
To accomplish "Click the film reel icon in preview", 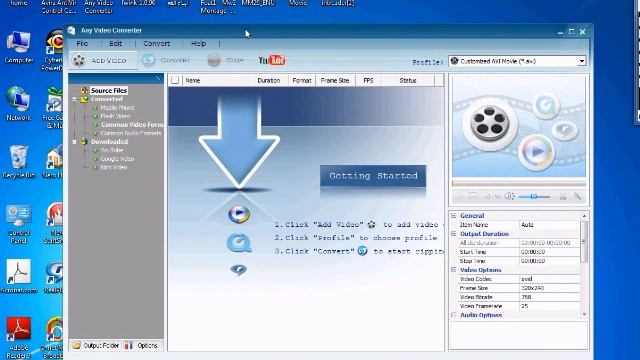I will 490,123.
